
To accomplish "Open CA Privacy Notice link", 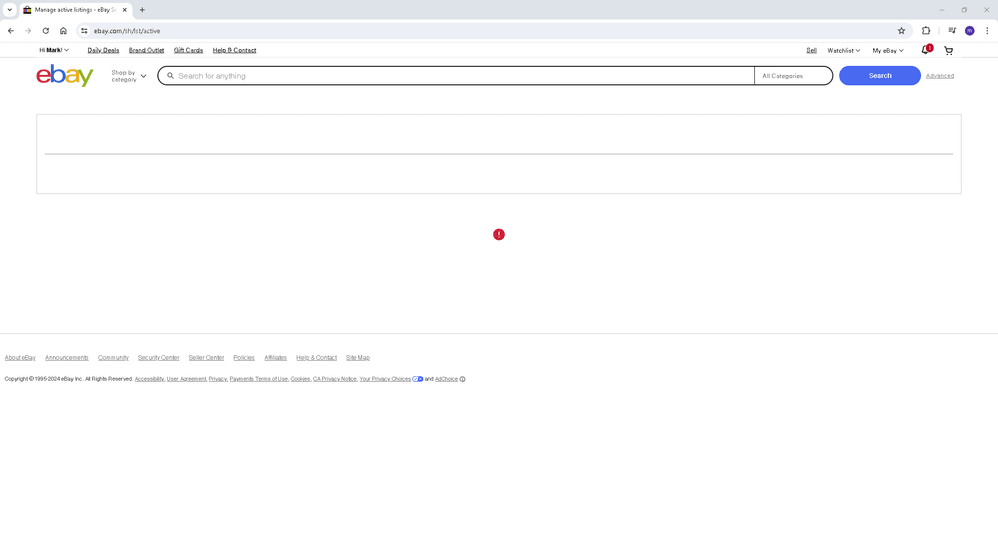I will pyautogui.click(x=335, y=379).
